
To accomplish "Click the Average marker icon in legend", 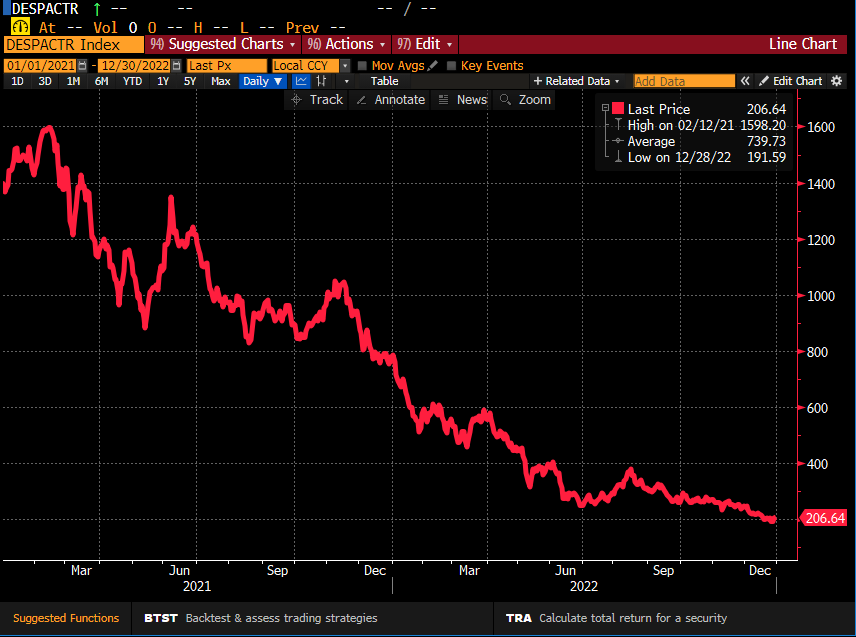I will coord(618,141).
